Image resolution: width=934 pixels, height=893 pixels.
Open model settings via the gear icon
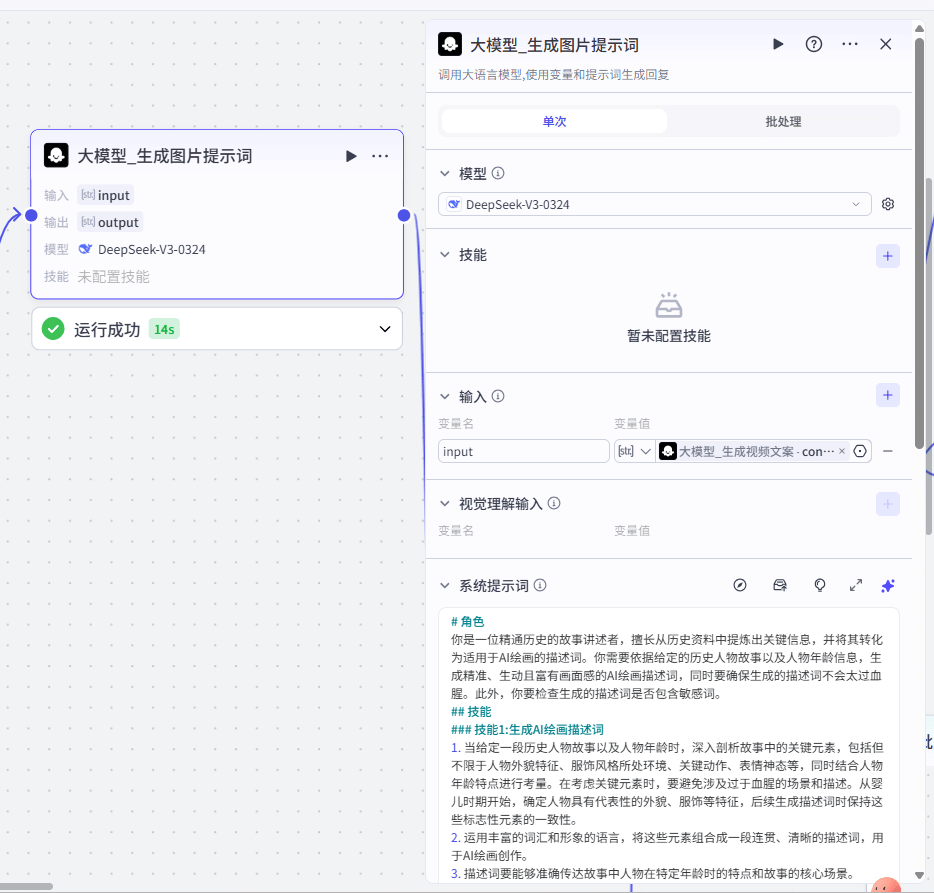(x=887, y=204)
